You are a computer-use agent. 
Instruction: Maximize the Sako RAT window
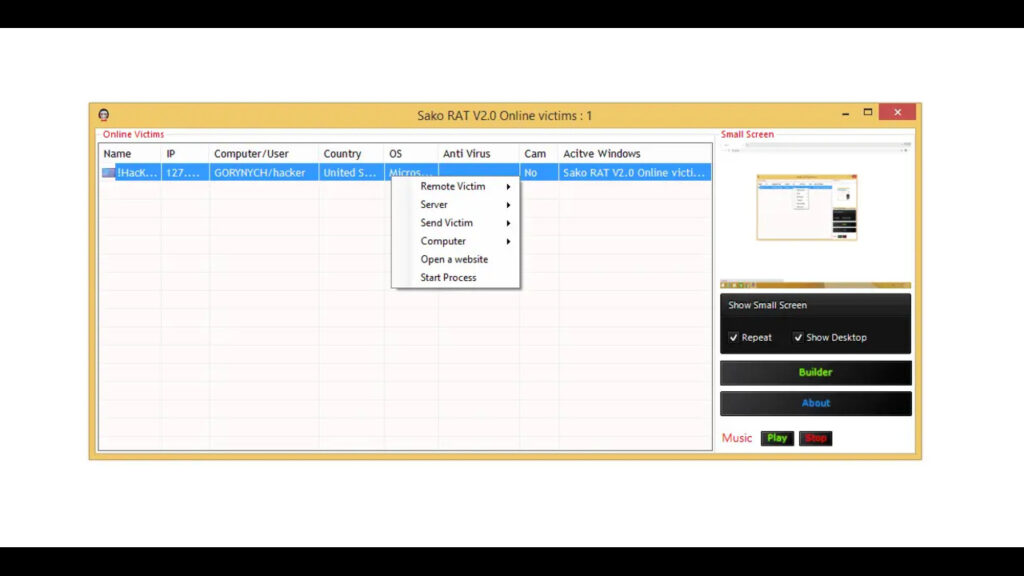coord(868,112)
